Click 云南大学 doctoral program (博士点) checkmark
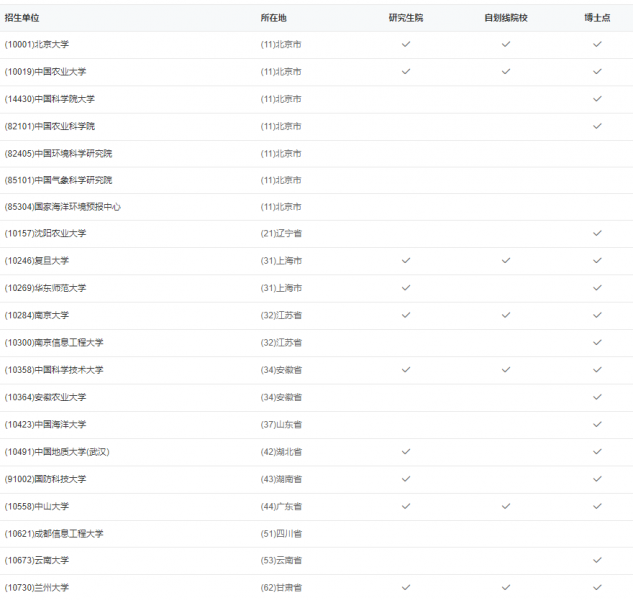The width and height of the screenshot is (633, 600). pos(597,560)
